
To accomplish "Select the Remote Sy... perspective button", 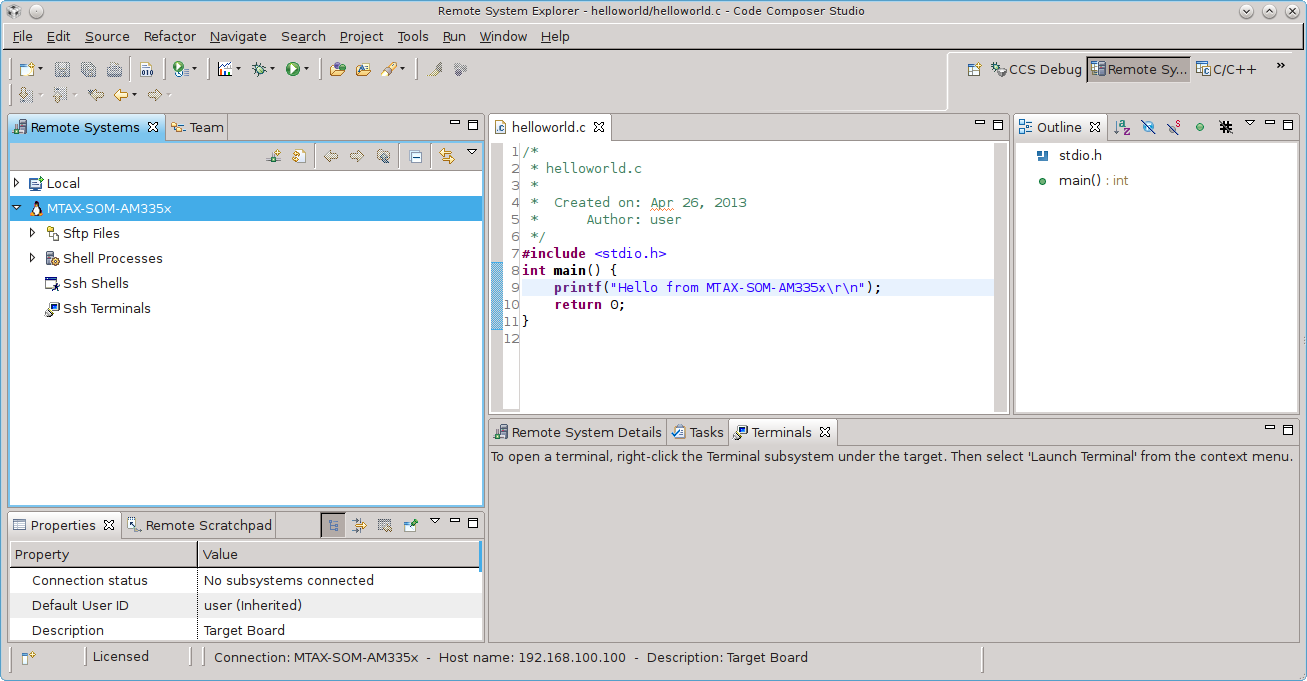I will pos(1138,69).
